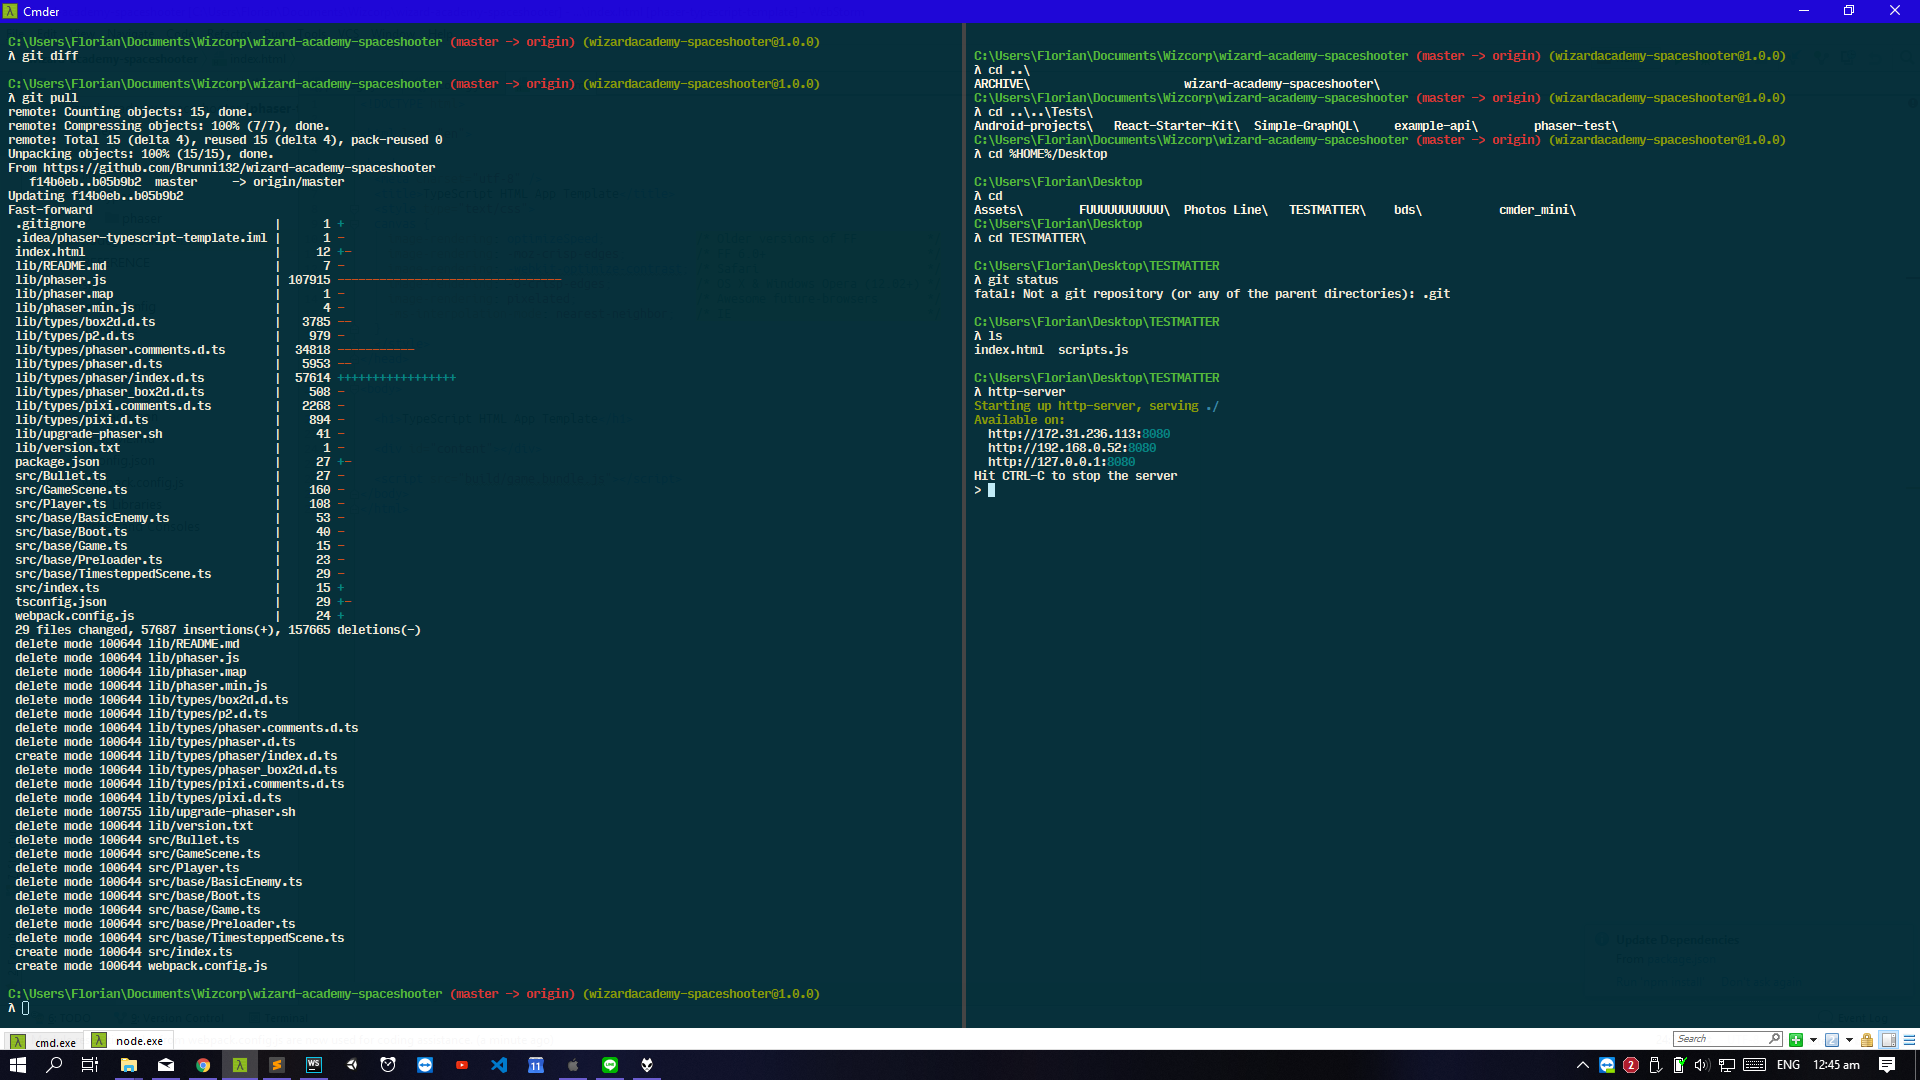The height and width of the screenshot is (1080, 1920).
Task: Open Google Chrome from the taskbar
Action: (x=203, y=1065)
